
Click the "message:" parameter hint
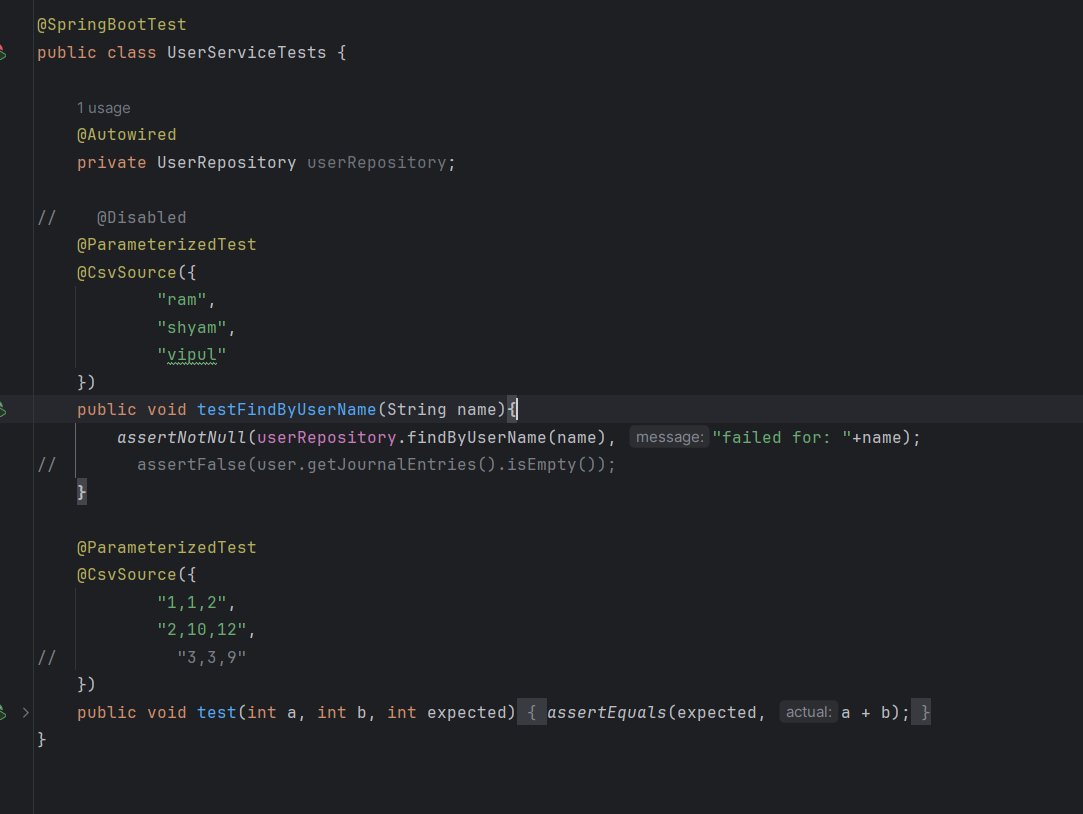(x=669, y=437)
